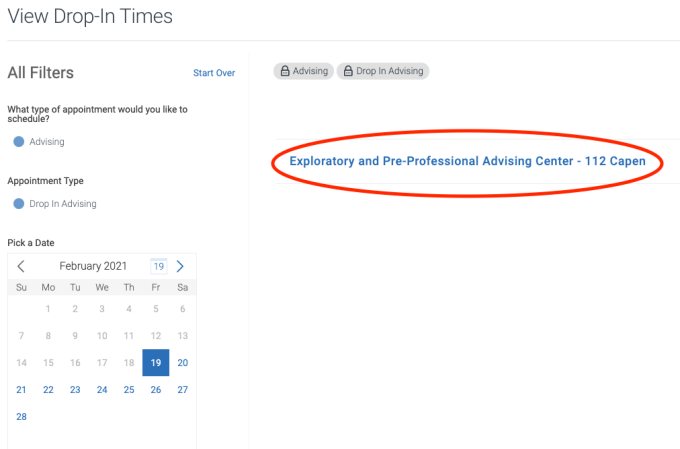This screenshot has width=680, height=449.
Task: Go to previous month in calendar
Action: click(21, 266)
